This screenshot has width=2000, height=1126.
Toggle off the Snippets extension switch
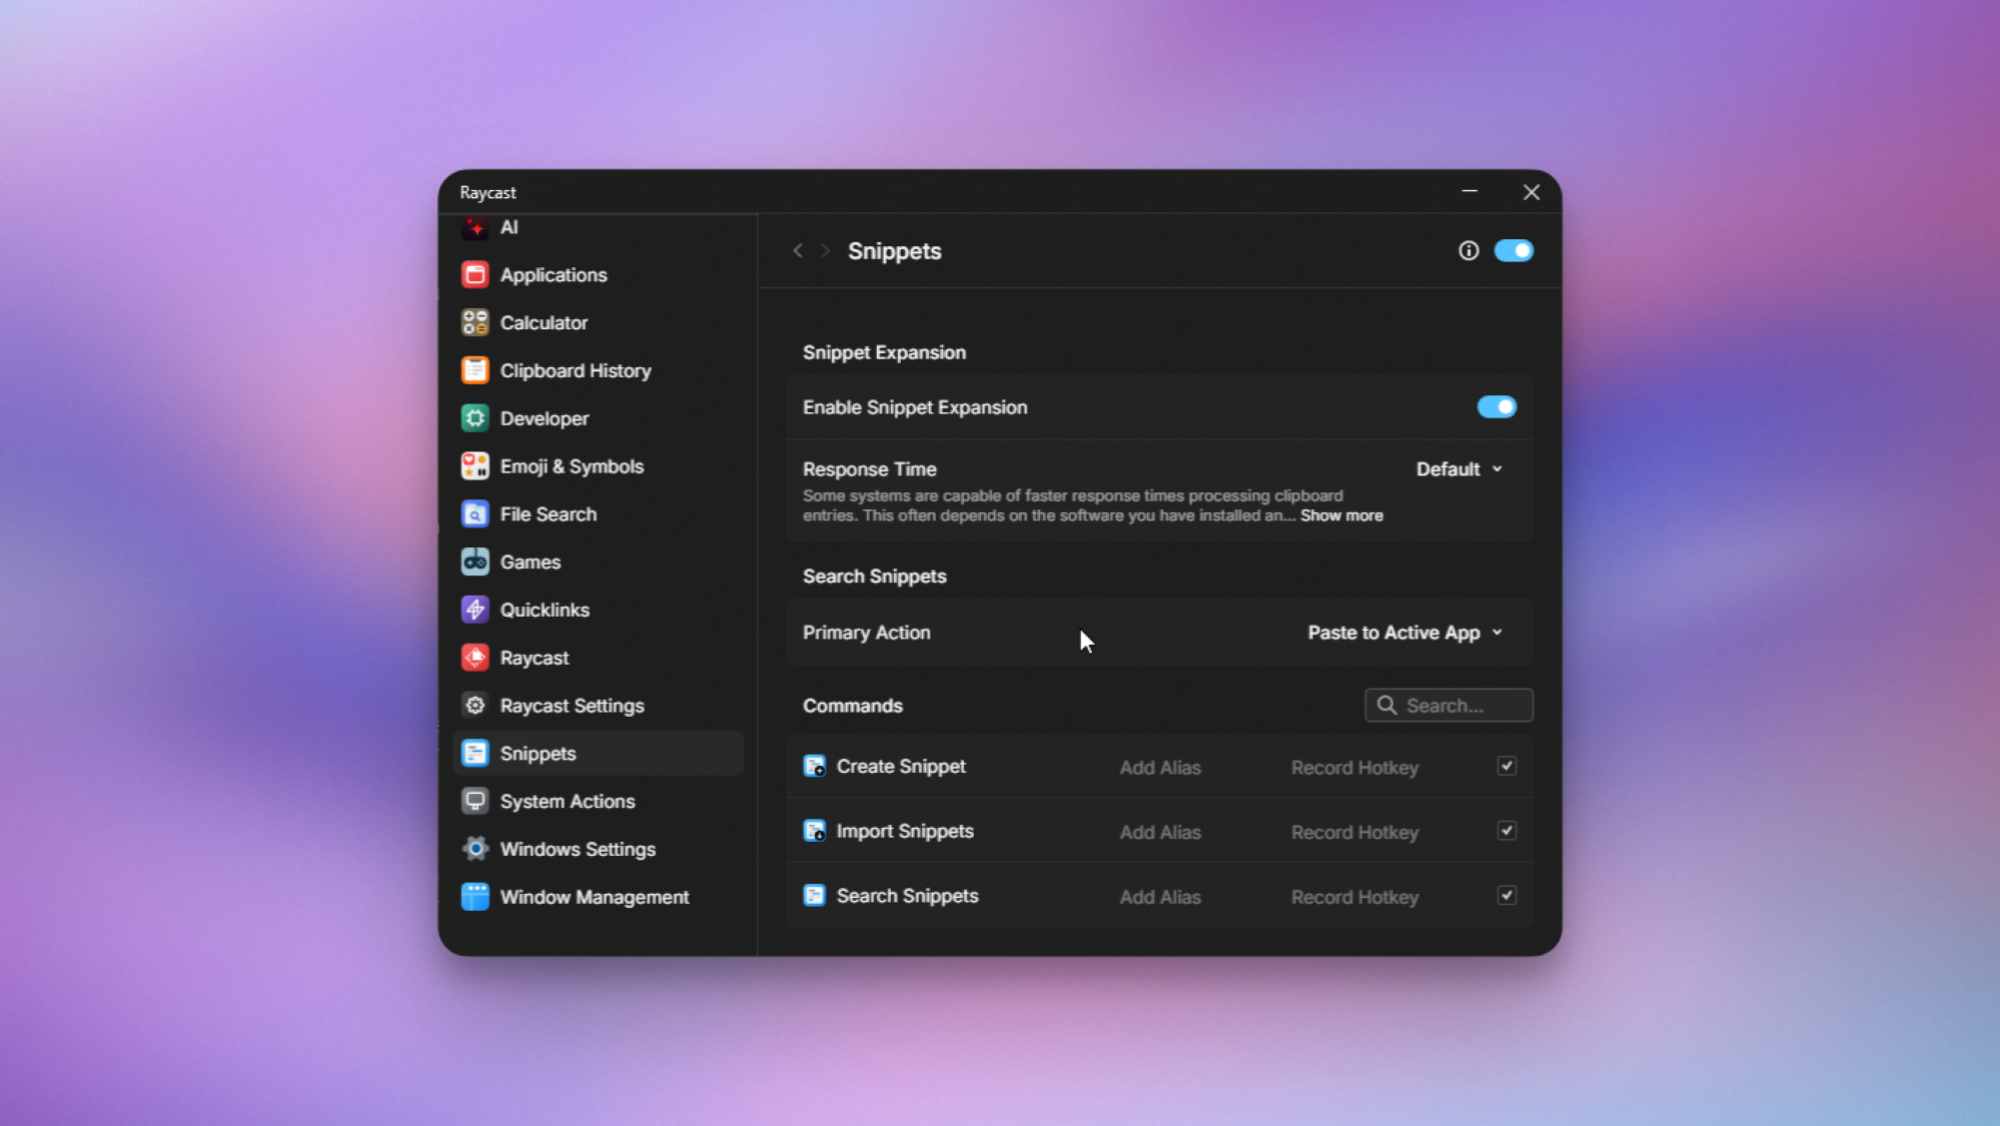(1513, 251)
